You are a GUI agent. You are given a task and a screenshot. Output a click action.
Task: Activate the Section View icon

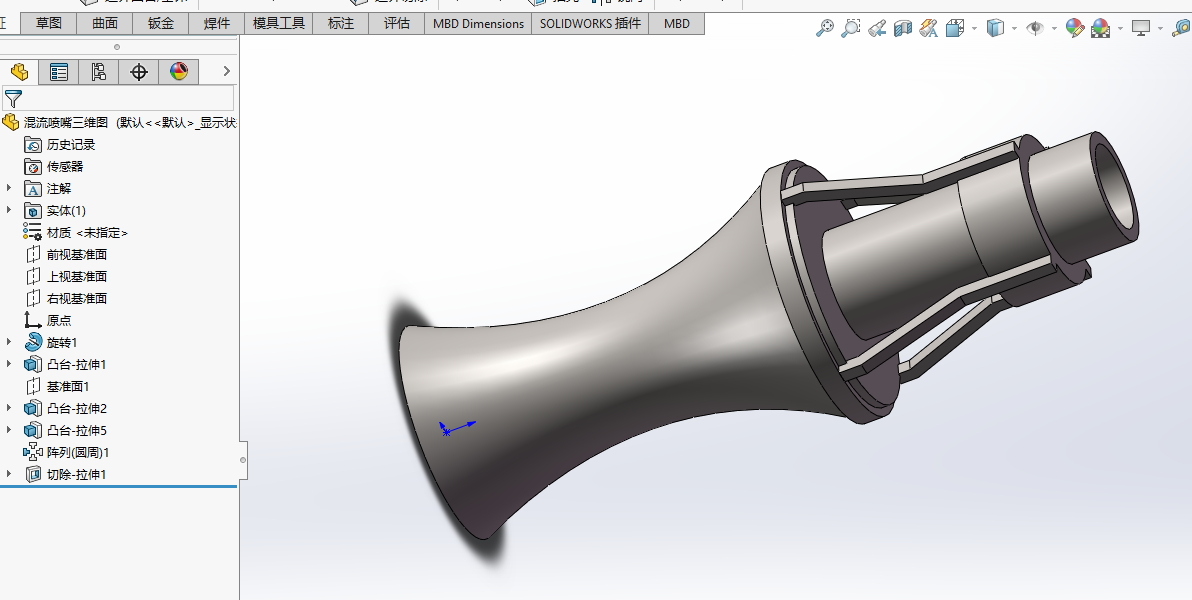[903, 29]
